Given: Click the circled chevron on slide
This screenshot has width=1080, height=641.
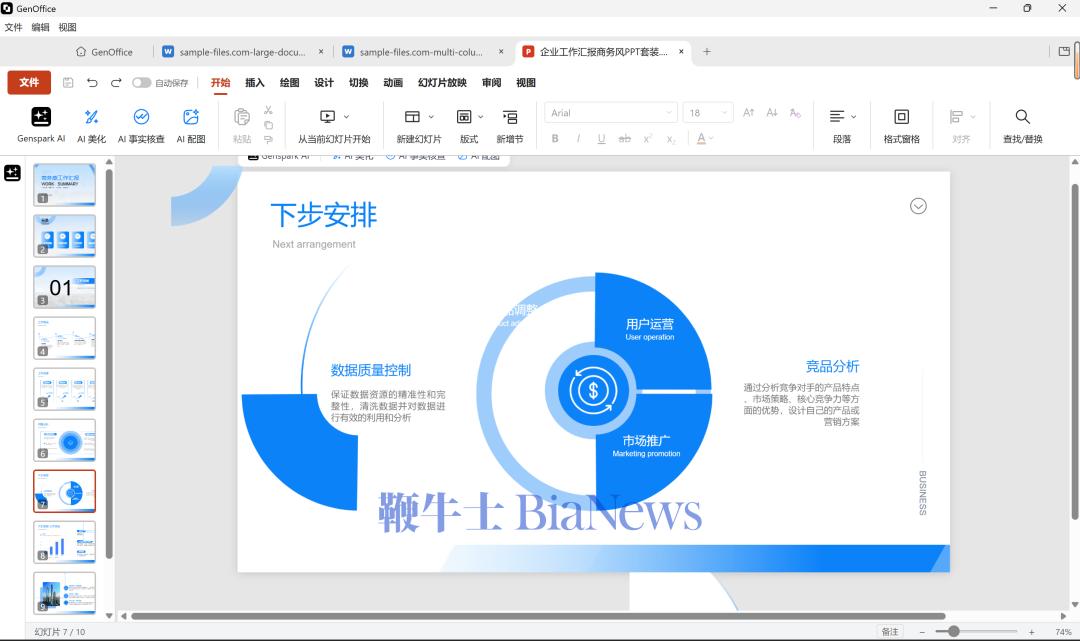Looking at the screenshot, I should pos(918,206).
